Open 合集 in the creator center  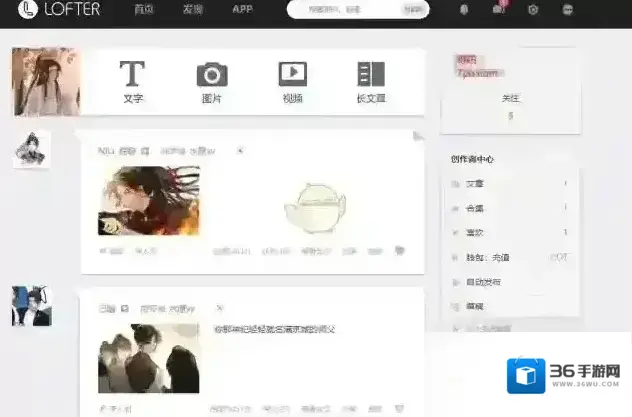474,208
